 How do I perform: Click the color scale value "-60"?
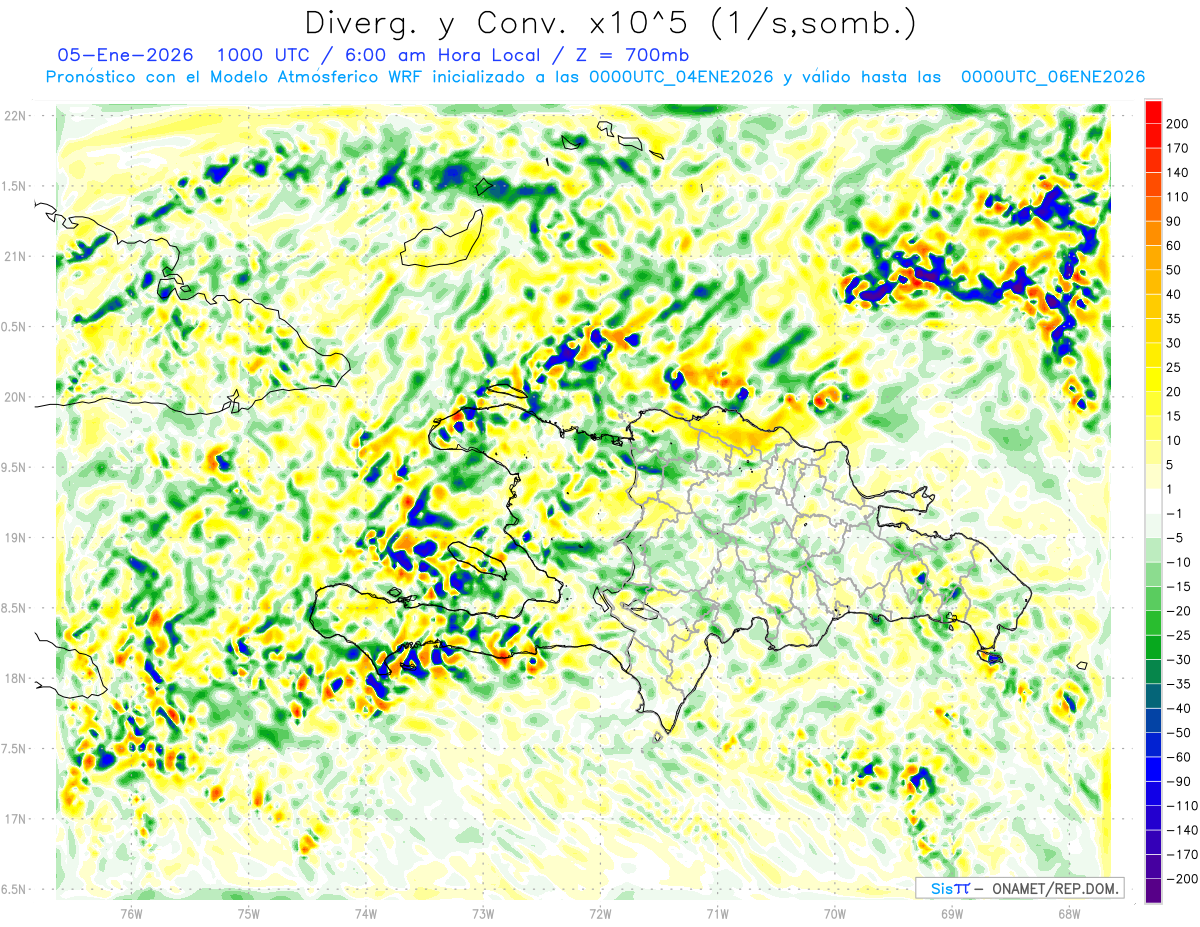coord(1180,757)
